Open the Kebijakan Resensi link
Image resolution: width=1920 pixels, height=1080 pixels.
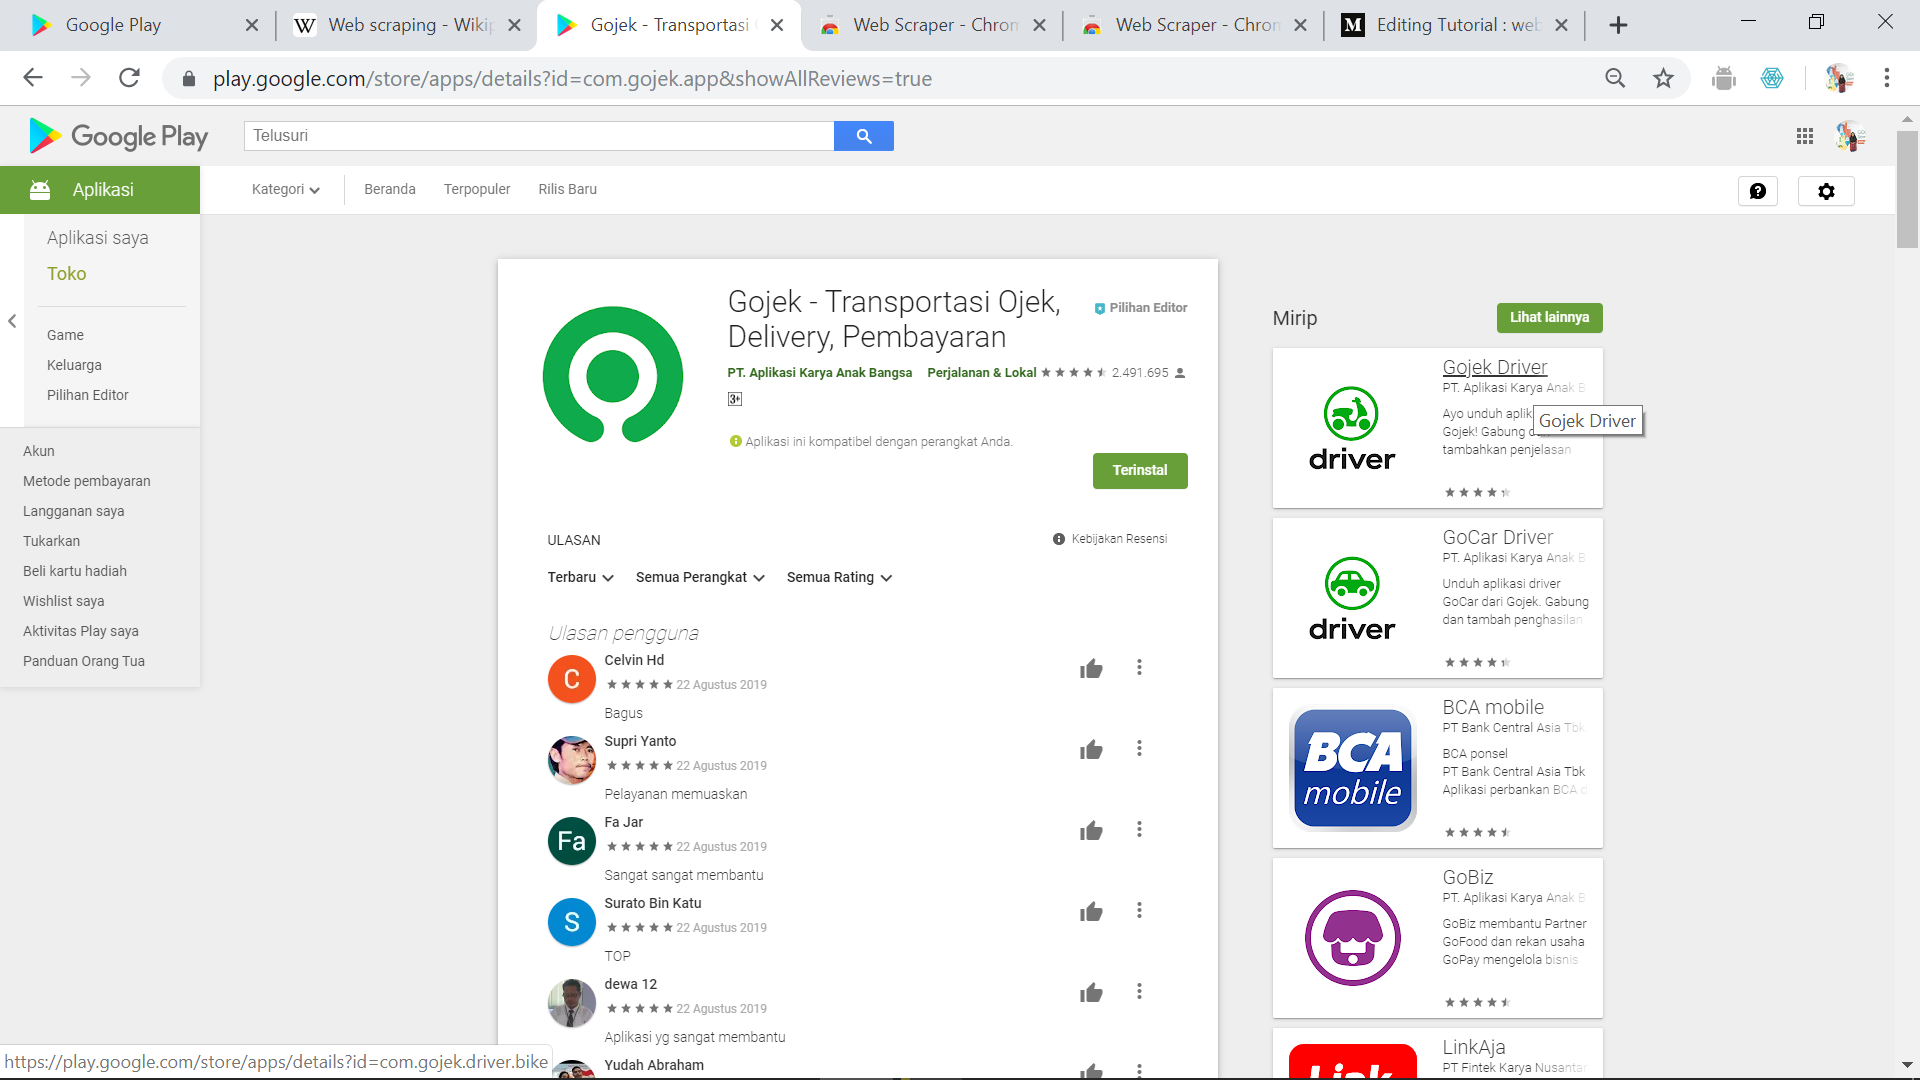point(1118,538)
